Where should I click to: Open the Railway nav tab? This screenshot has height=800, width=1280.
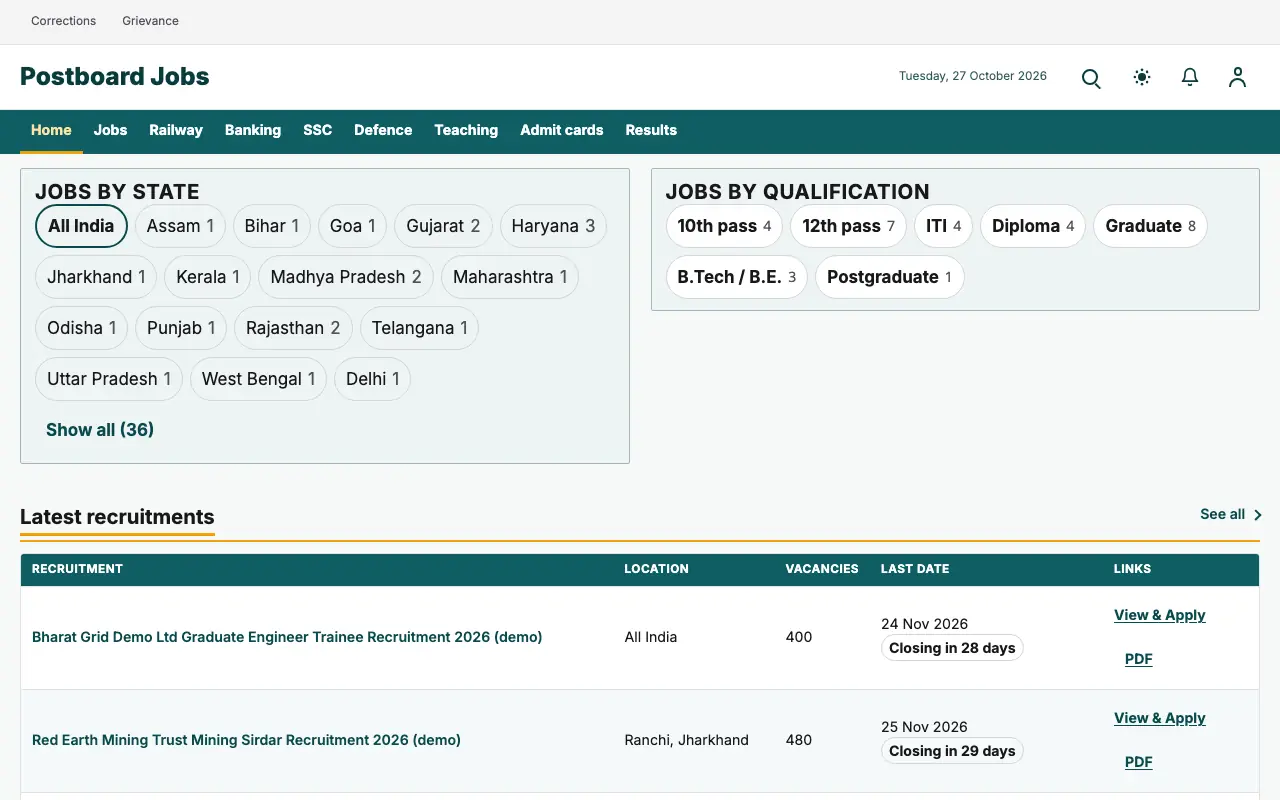(x=176, y=130)
